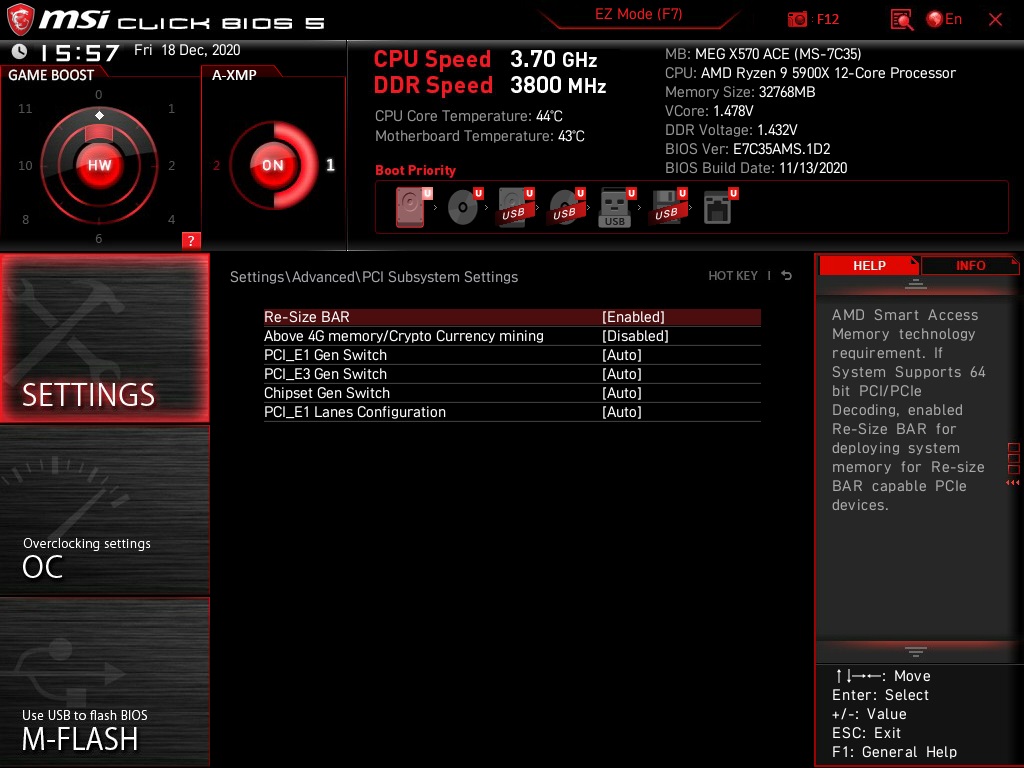1024x768 pixels.
Task: Open the Chipset Gen Switch dropdown
Action: coord(622,393)
